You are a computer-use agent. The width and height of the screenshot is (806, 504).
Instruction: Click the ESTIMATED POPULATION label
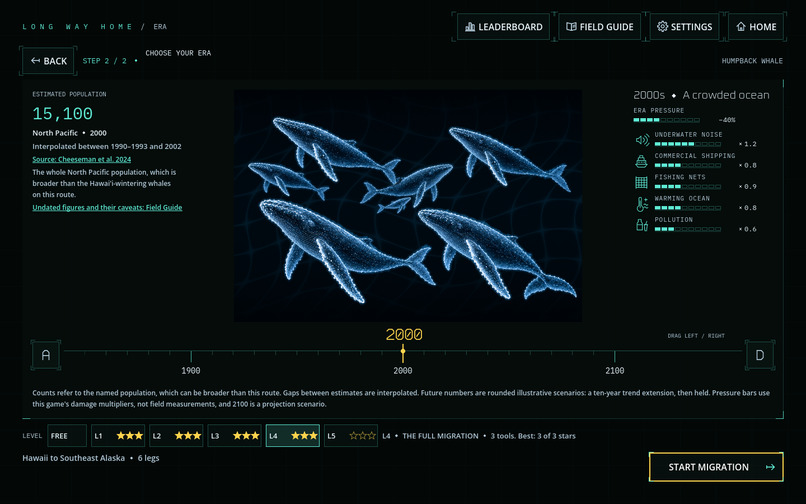coord(69,94)
